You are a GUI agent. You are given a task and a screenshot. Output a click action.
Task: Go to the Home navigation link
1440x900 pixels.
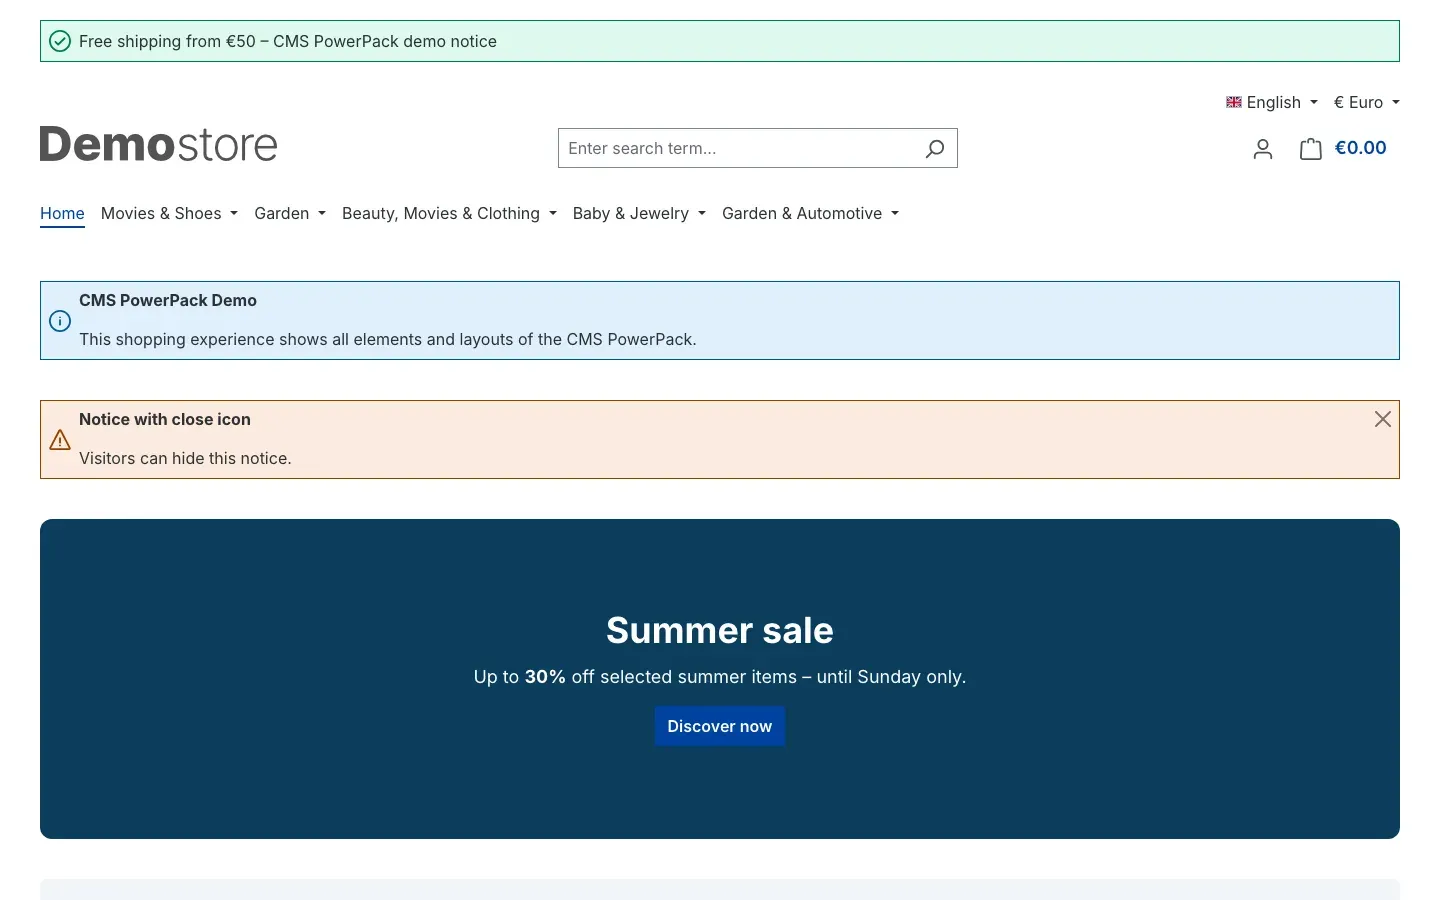[x=62, y=213]
